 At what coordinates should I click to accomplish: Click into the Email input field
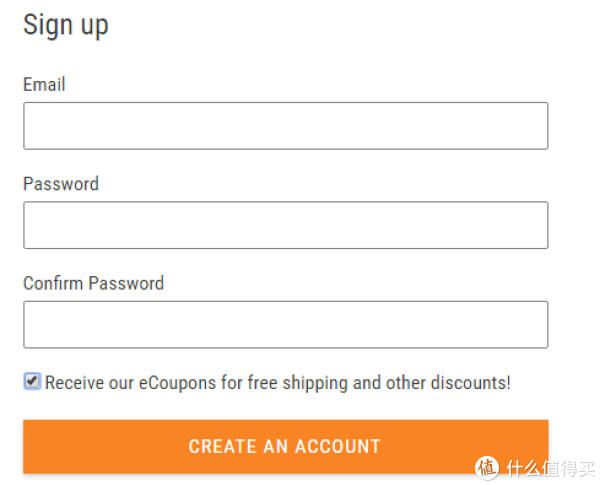click(285, 126)
